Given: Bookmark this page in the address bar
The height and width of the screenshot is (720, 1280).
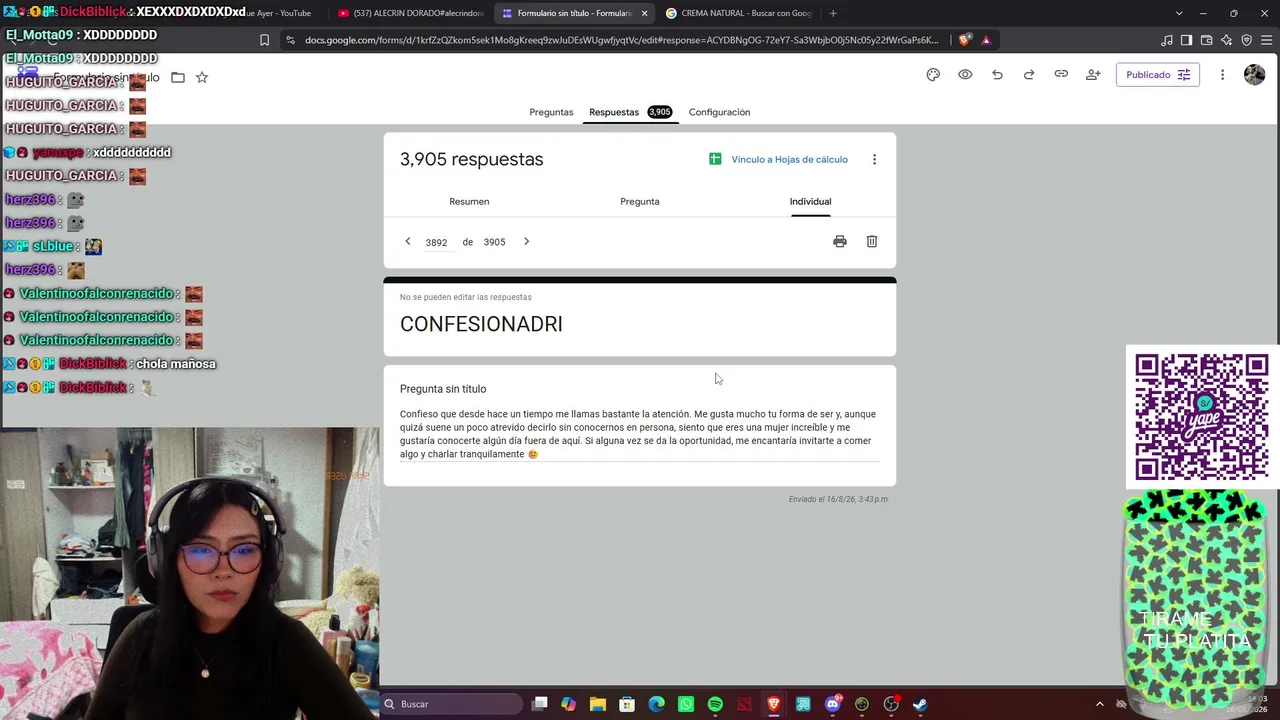Looking at the screenshot, I should [x=264, y=40].
